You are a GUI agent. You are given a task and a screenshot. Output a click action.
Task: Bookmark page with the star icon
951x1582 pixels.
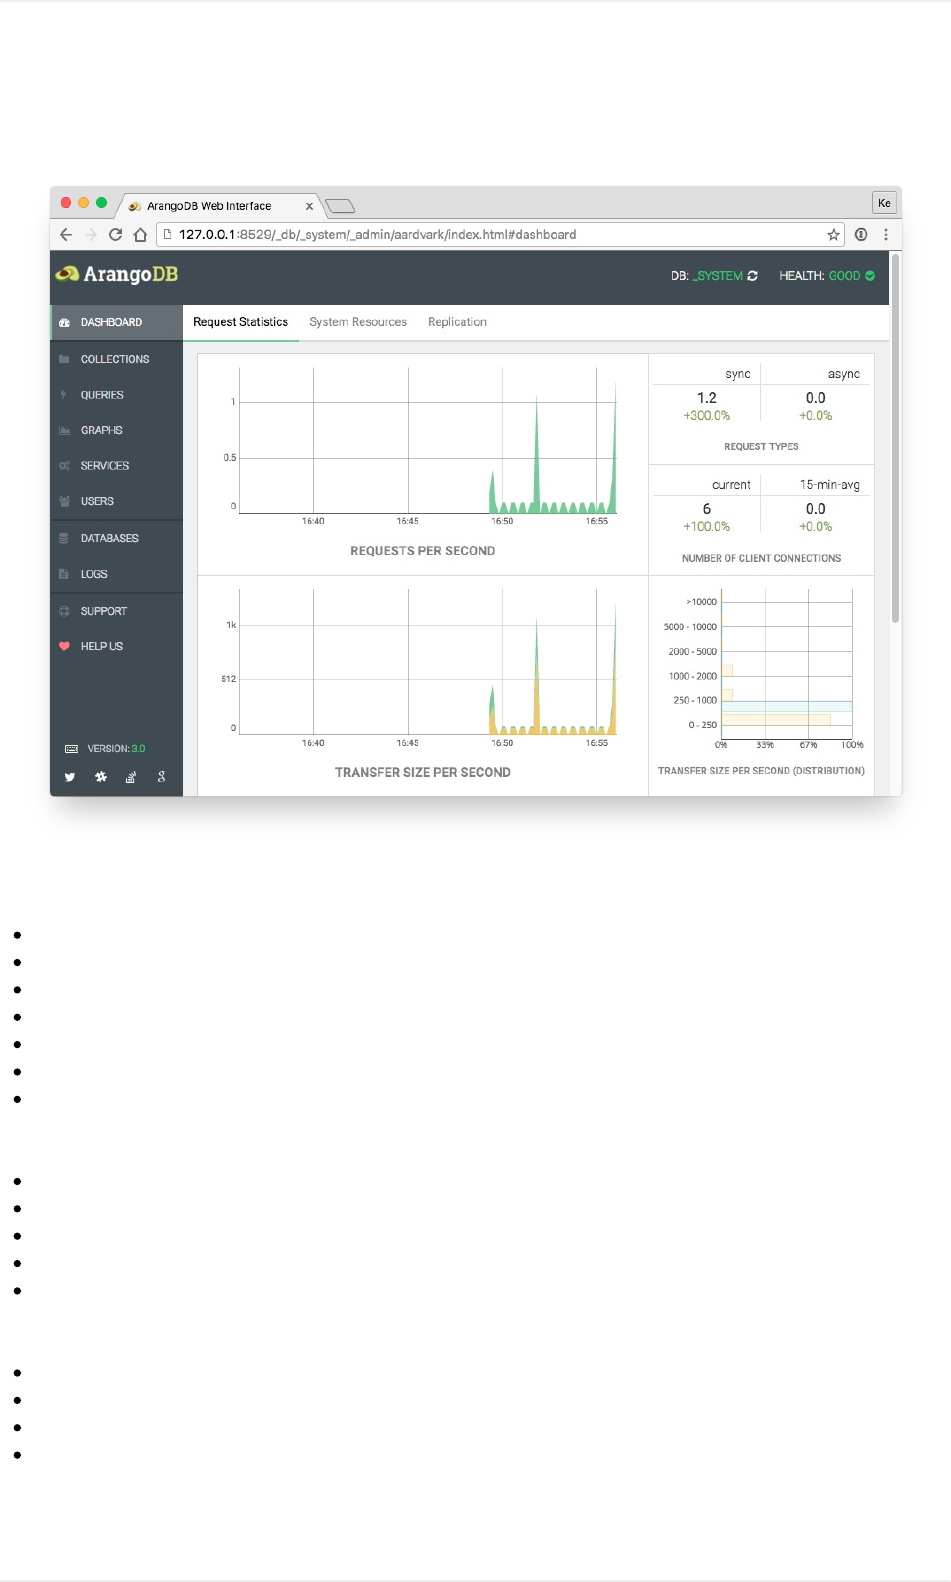[x=833, y=235]
